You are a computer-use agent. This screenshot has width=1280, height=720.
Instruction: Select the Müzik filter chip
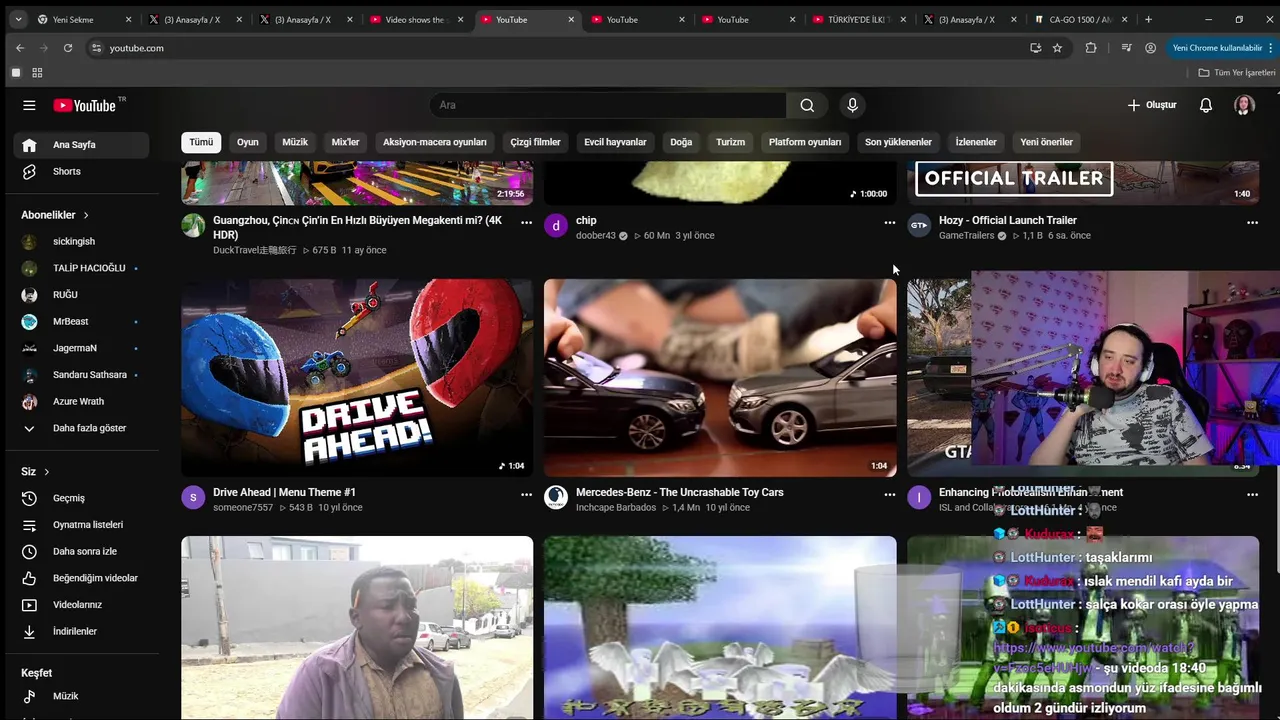(295, 142)
